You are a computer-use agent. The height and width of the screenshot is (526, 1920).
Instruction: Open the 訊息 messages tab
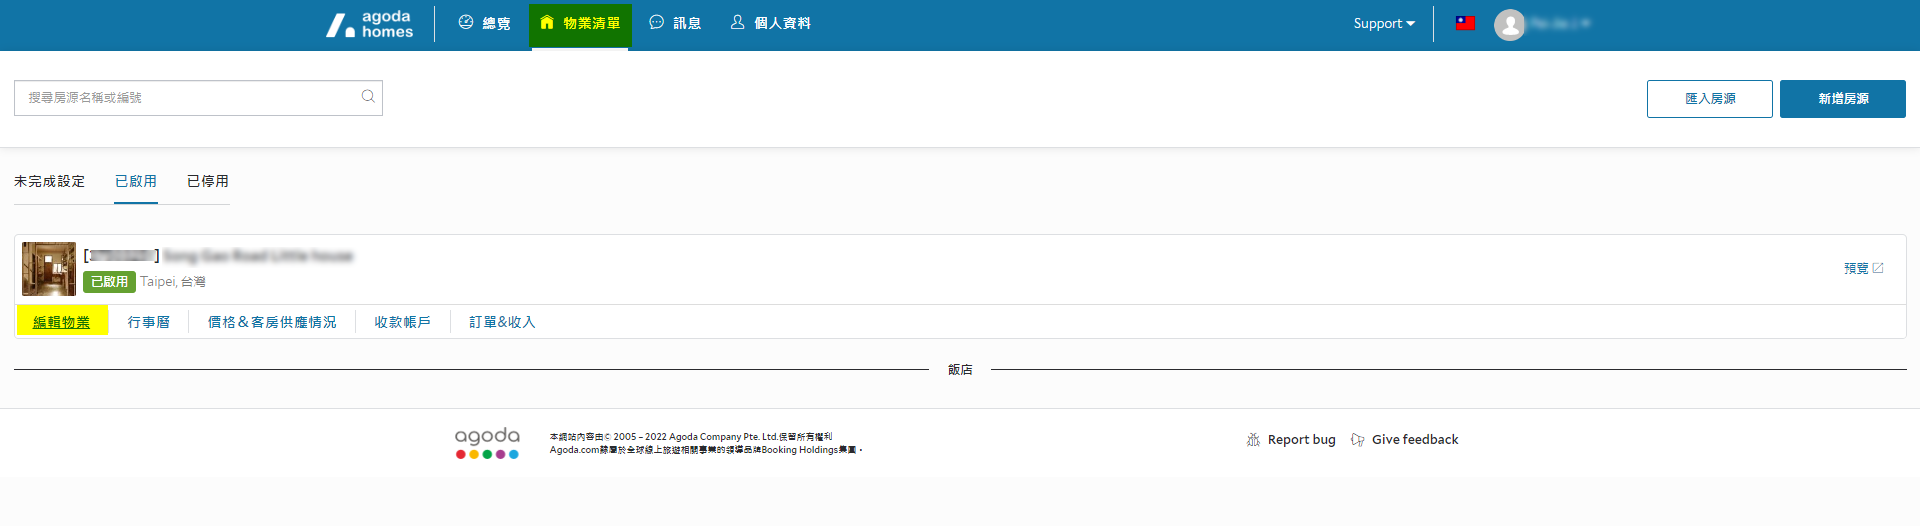click(x=675, y=23)
